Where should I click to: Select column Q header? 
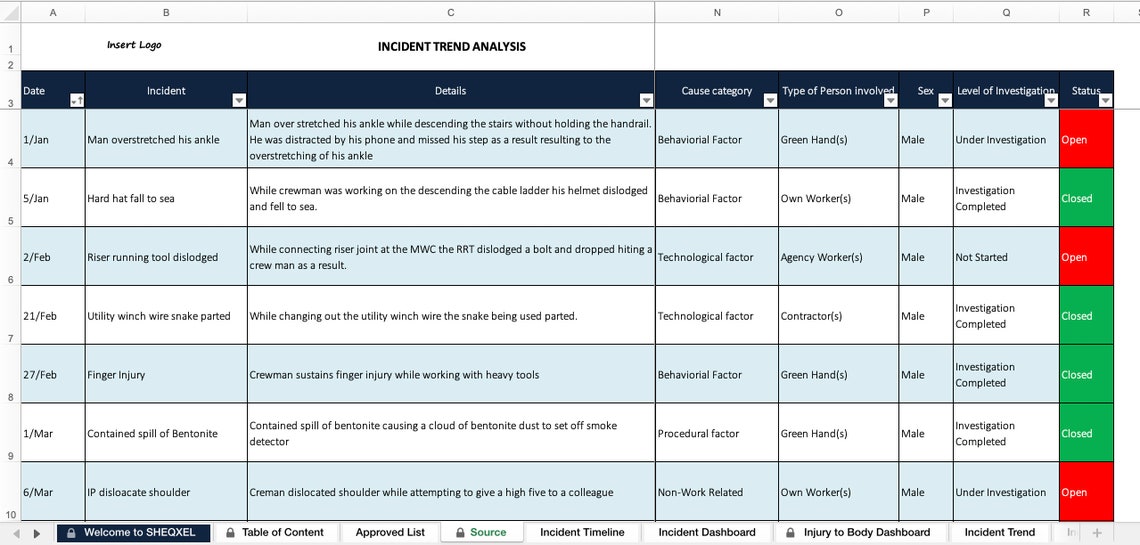click(x=1006, y=12)
